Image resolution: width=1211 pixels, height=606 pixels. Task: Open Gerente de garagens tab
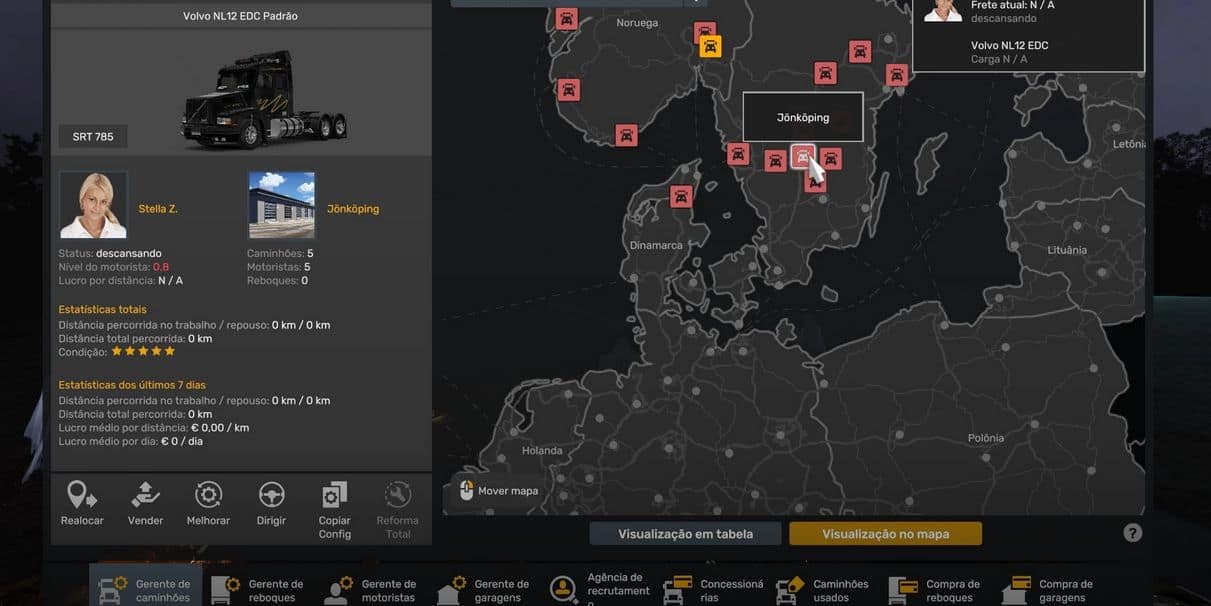tap(484, 590)
